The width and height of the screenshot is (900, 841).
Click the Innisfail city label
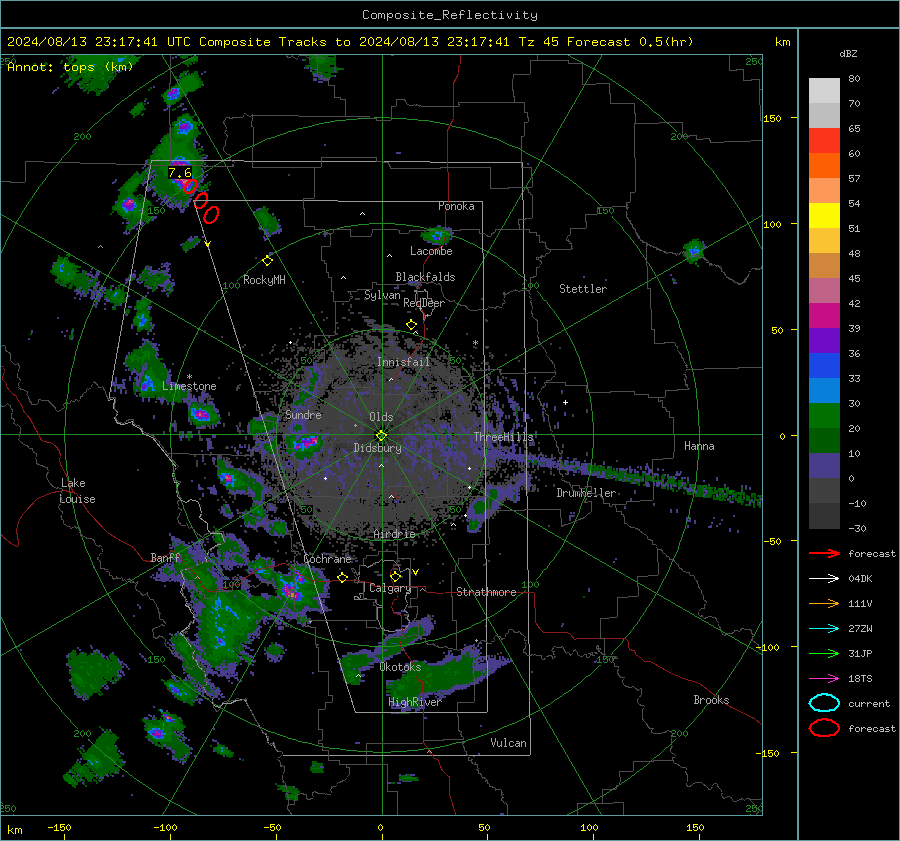403,362
